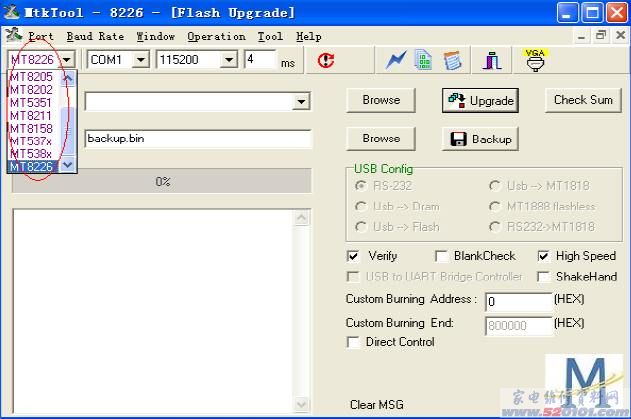This screenshot has height=419, width=631.
Task: Click Browse button next to Backup
Action: coord(381,138)
